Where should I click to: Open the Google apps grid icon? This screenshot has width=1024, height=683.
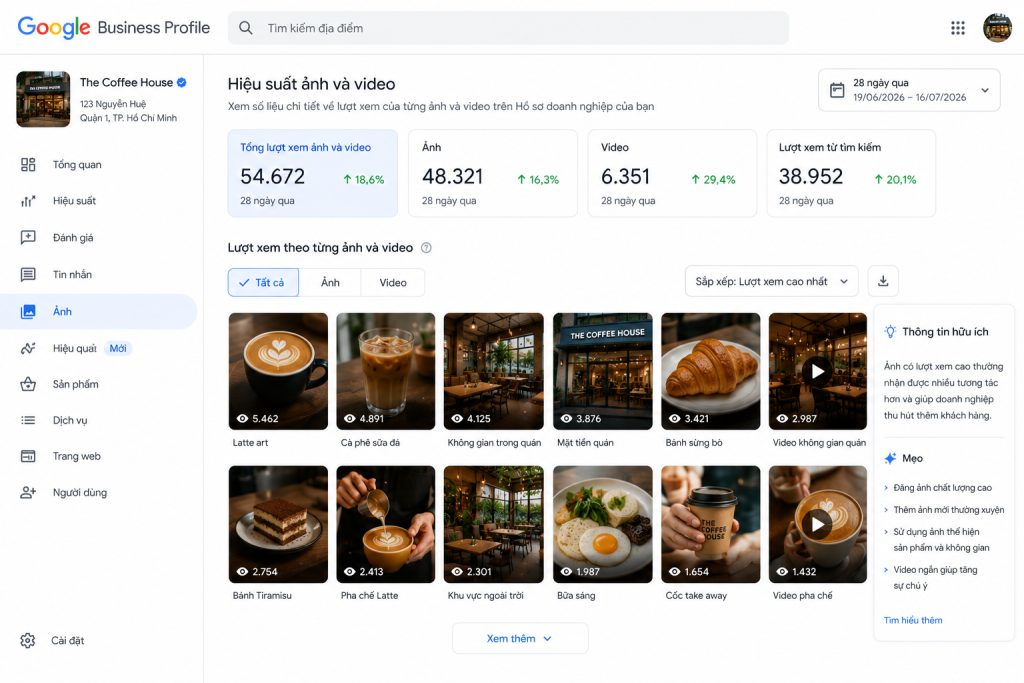point(957,27)
